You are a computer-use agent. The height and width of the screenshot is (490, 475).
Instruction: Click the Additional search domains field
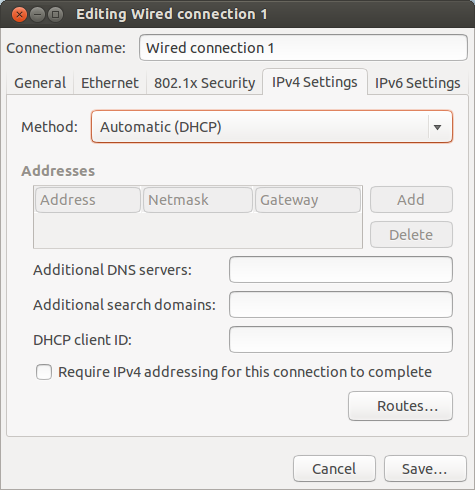click(341, 305)
